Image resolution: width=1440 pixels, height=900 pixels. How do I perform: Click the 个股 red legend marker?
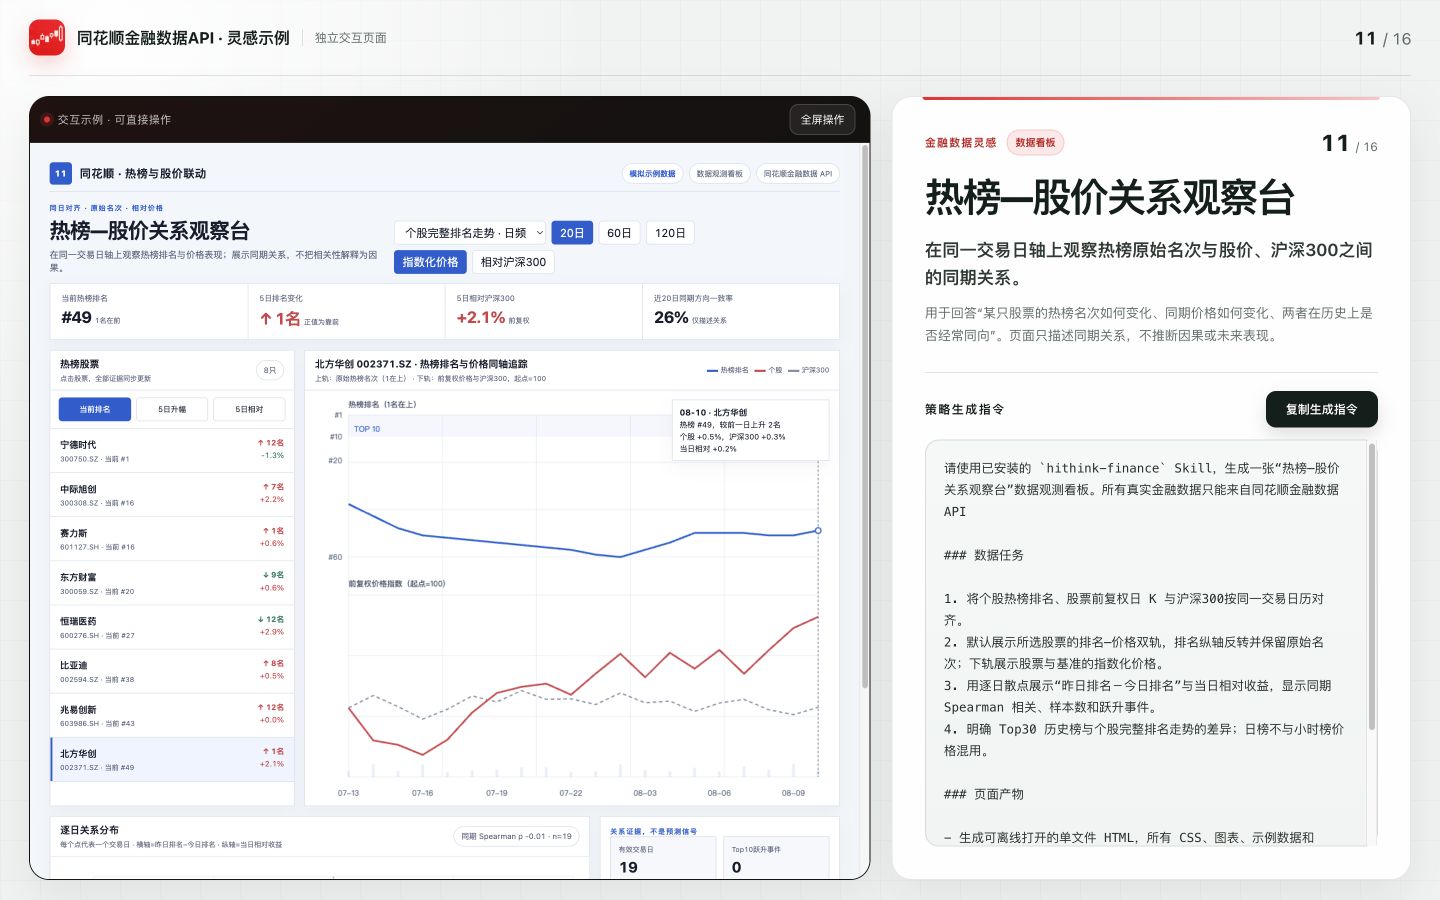point(760,370)
